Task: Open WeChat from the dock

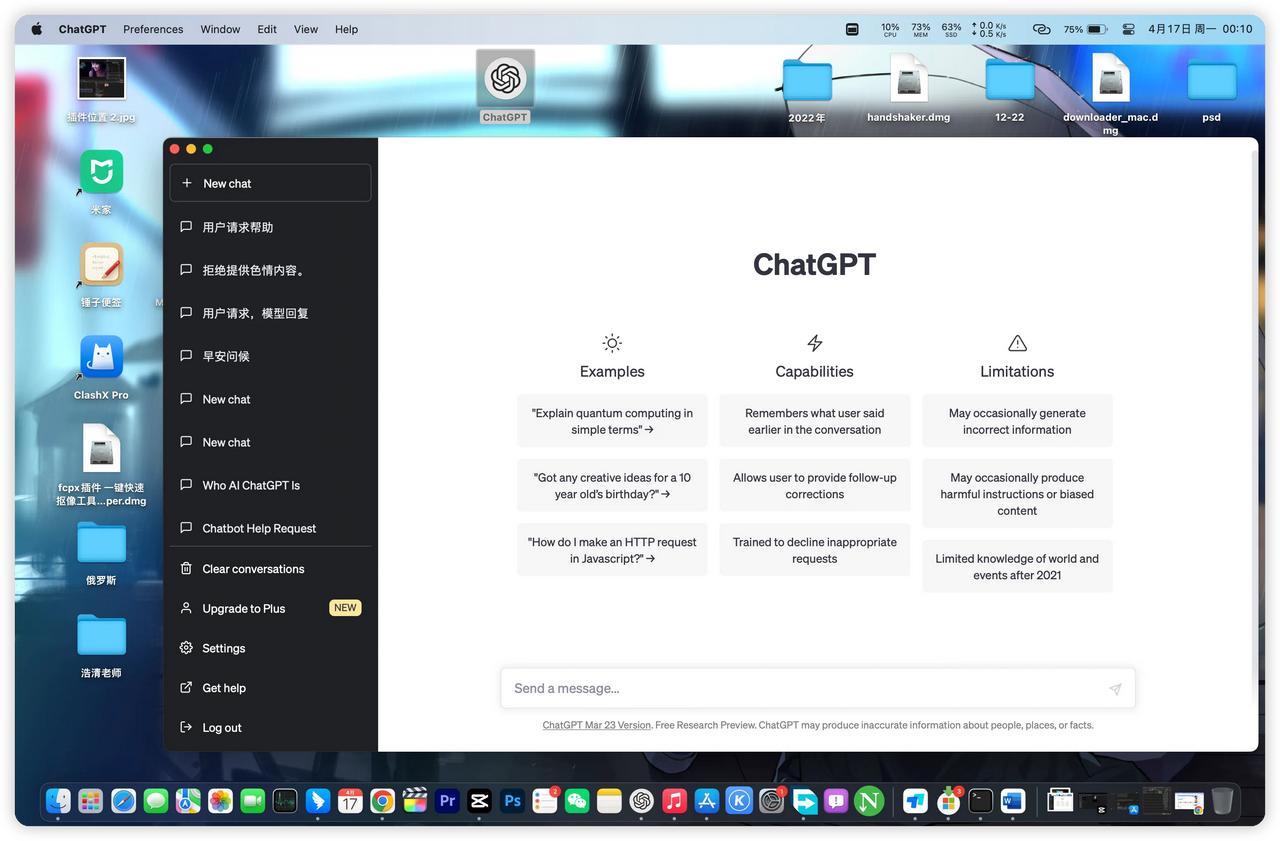Action: pyautogui.click(x=576, y=801)
